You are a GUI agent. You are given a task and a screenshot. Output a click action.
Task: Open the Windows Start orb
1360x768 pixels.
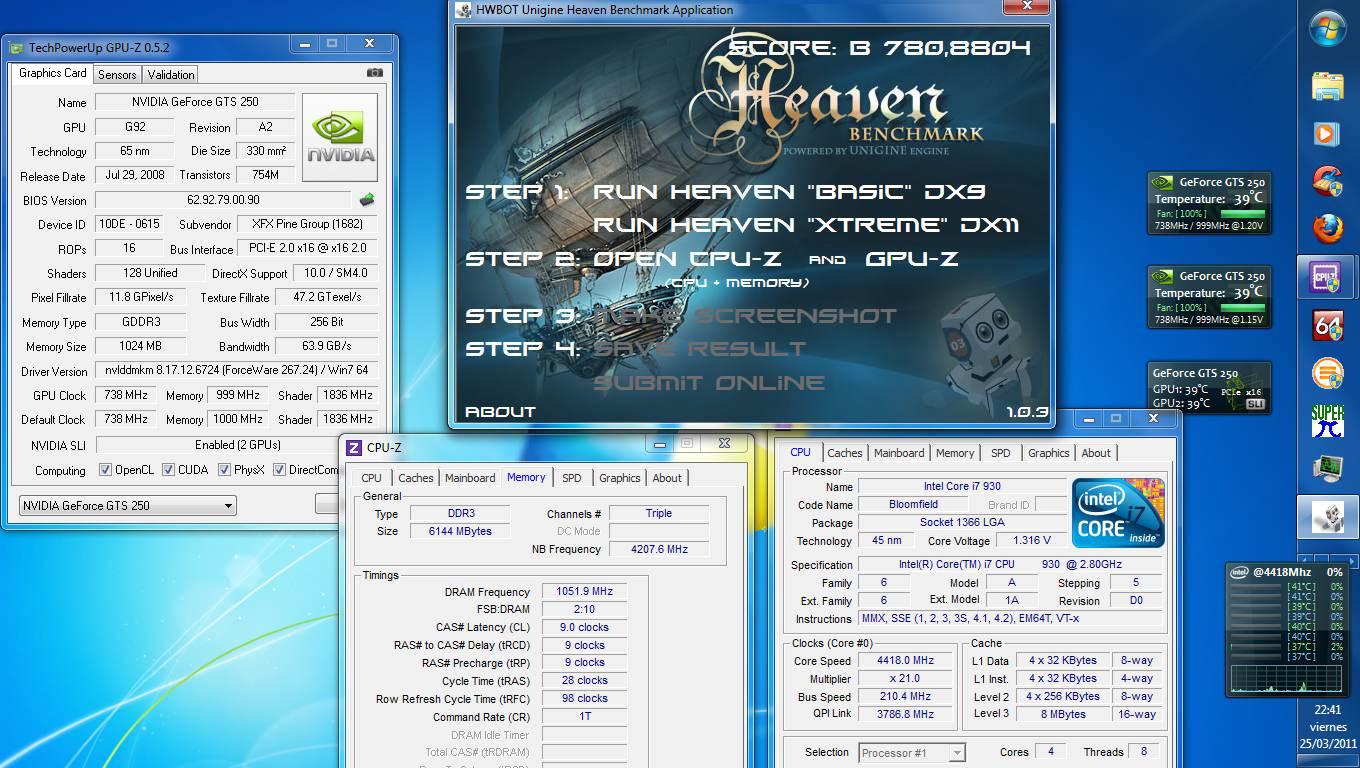click(x=1328, y=27)
